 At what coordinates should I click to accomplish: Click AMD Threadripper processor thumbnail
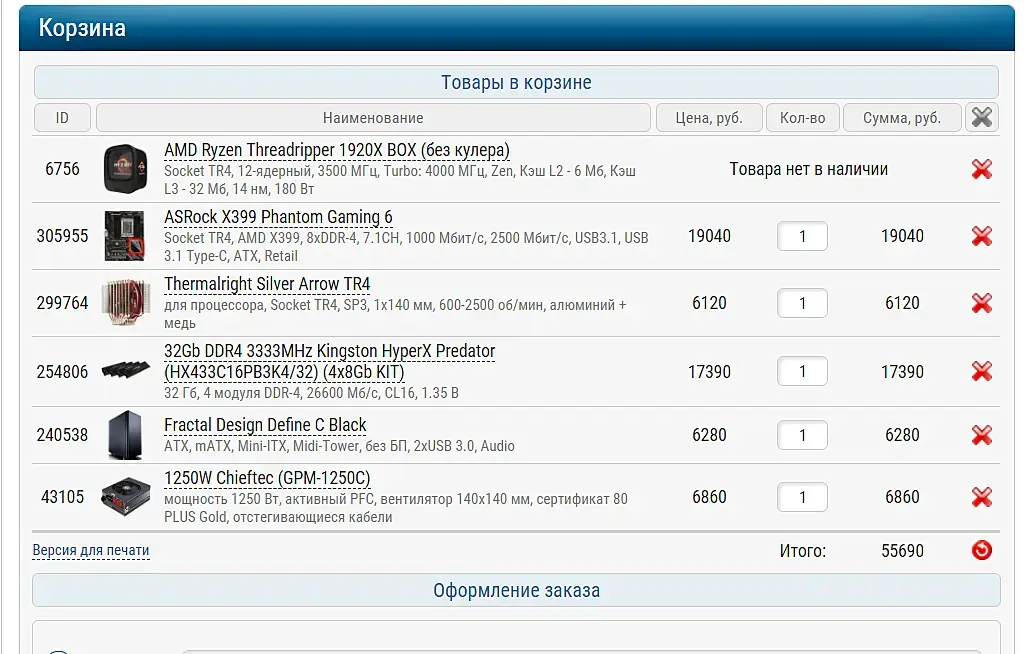[125, 169]
